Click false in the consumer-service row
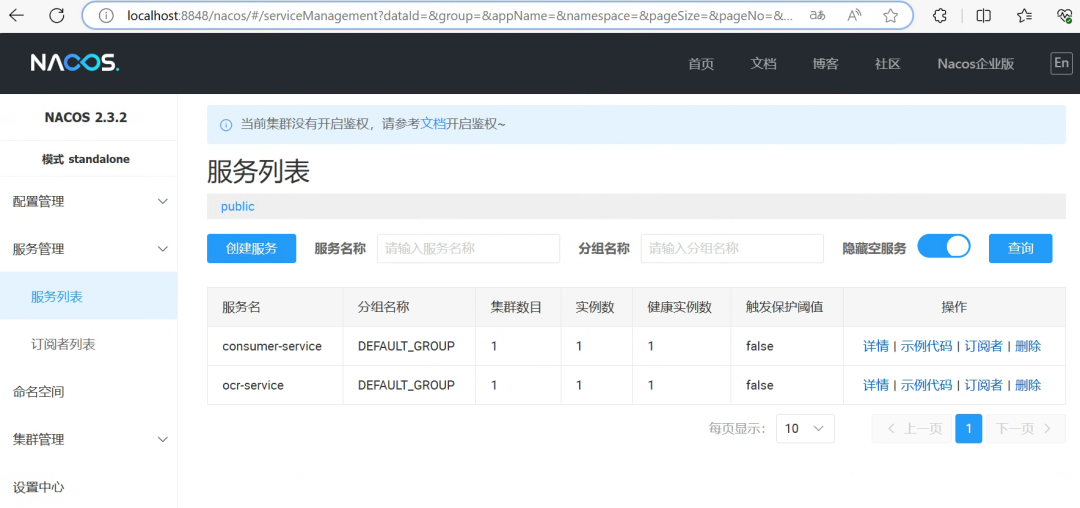The image size is (1080, 508). pyautogui.click(x=760, y=346)
